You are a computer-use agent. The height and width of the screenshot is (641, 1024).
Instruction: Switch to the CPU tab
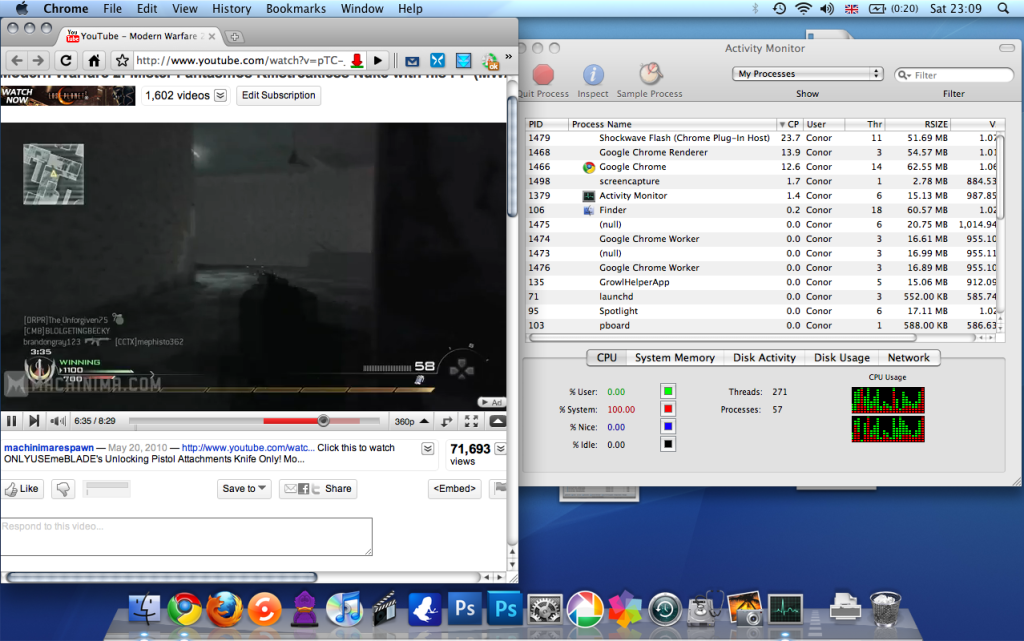607,358
